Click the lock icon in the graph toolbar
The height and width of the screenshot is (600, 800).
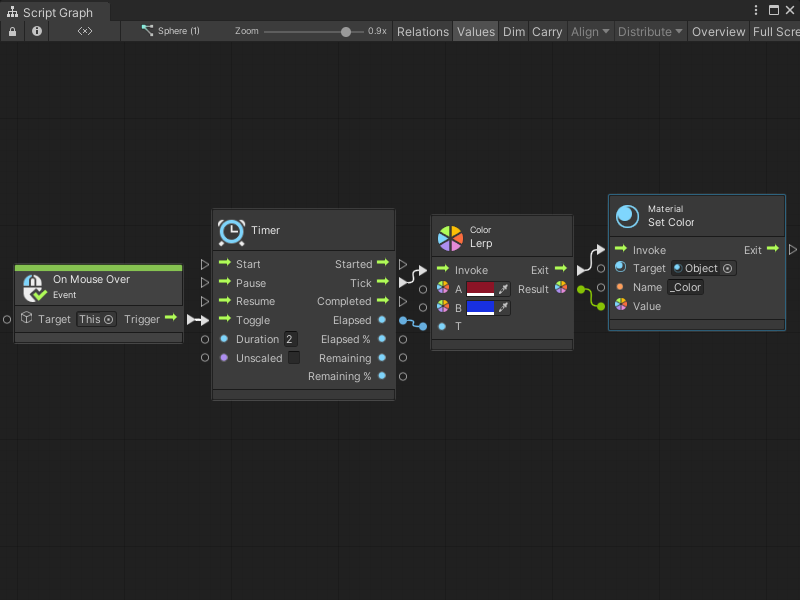pos(11,31)
